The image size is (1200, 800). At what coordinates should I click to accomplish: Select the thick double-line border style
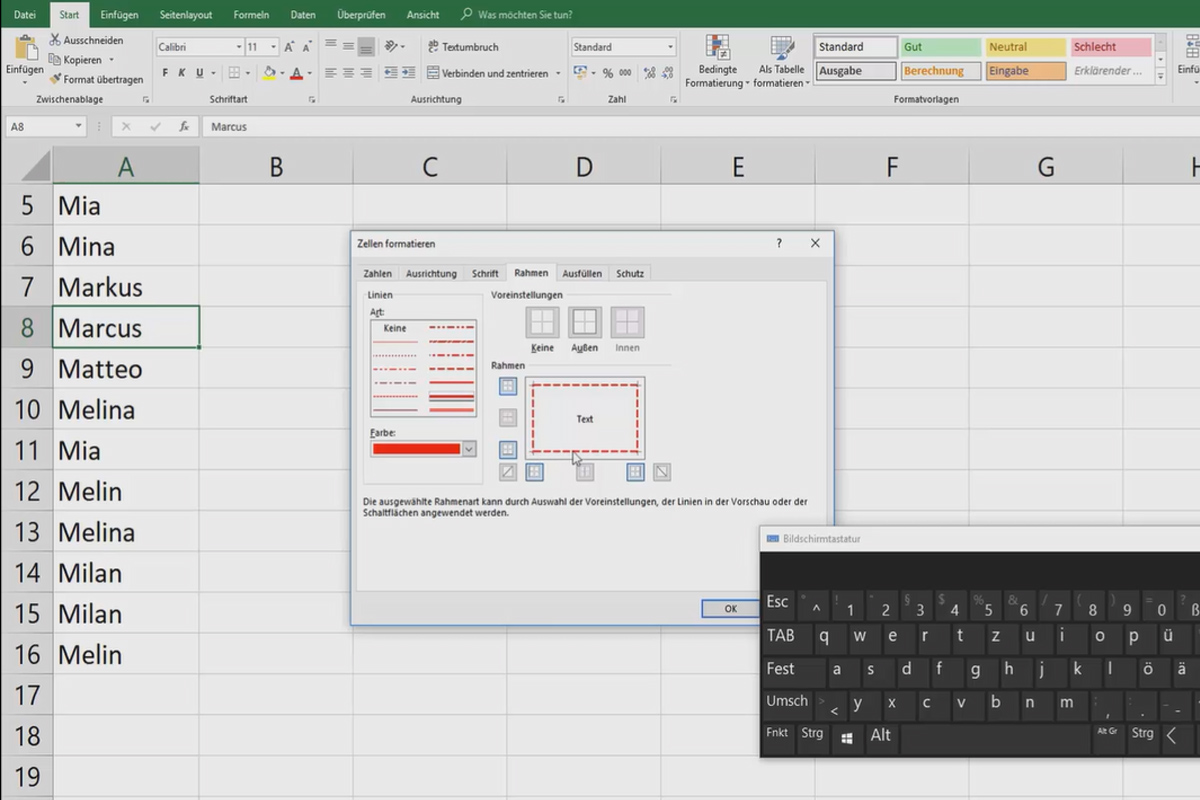(x=451, y=395)
